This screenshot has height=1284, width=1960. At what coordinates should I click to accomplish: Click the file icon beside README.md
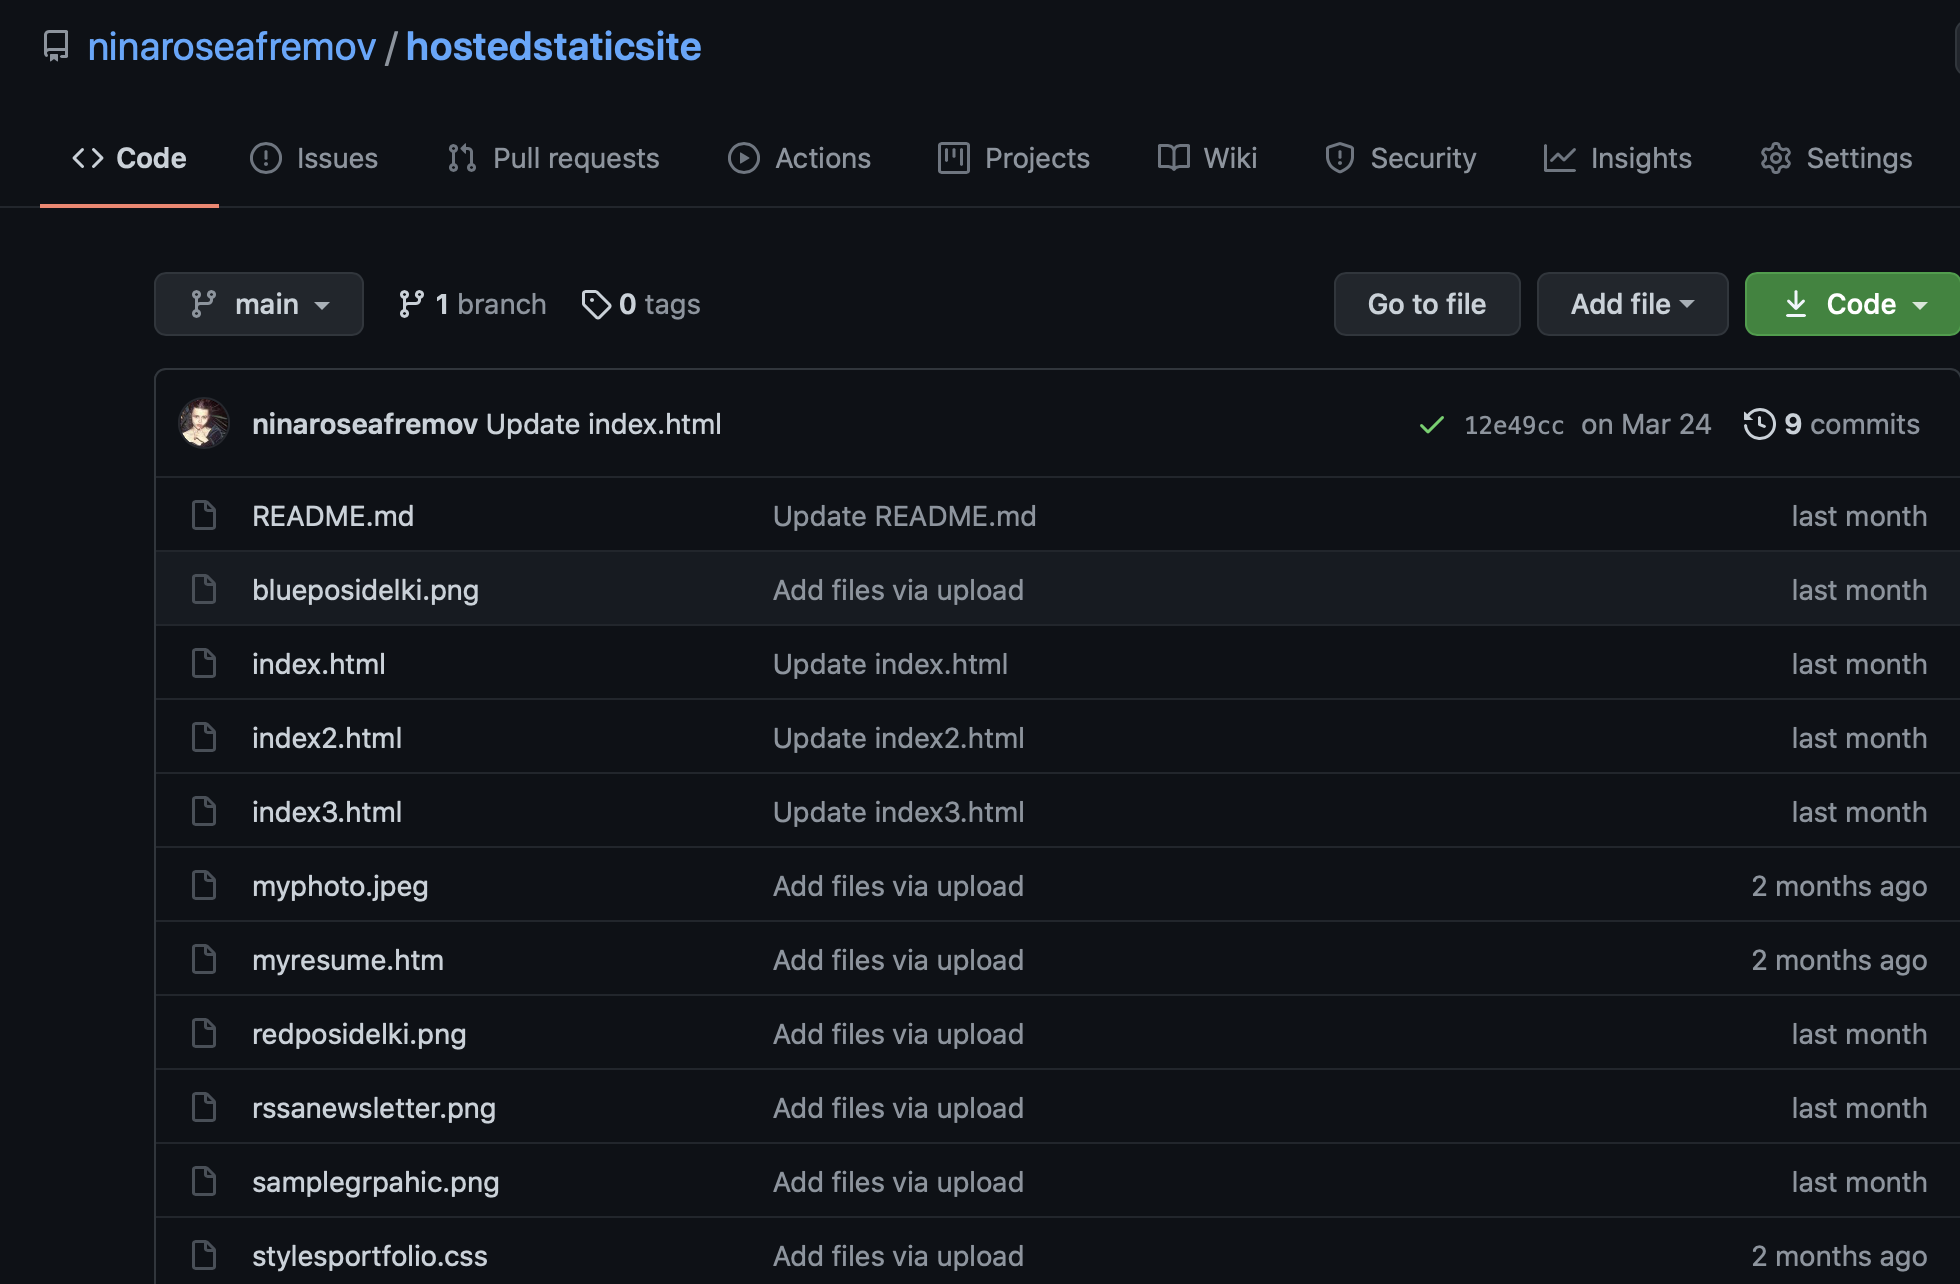pyautogui.click(x=204, y=516)
